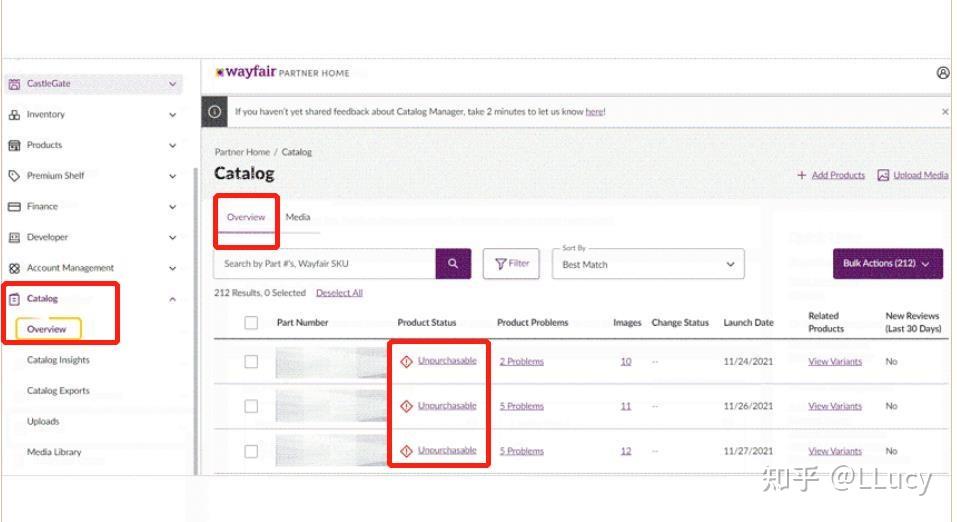Viewport: 957px width, 522px height.
Task: Switch to the Media tab
Action: coord(297,217)
